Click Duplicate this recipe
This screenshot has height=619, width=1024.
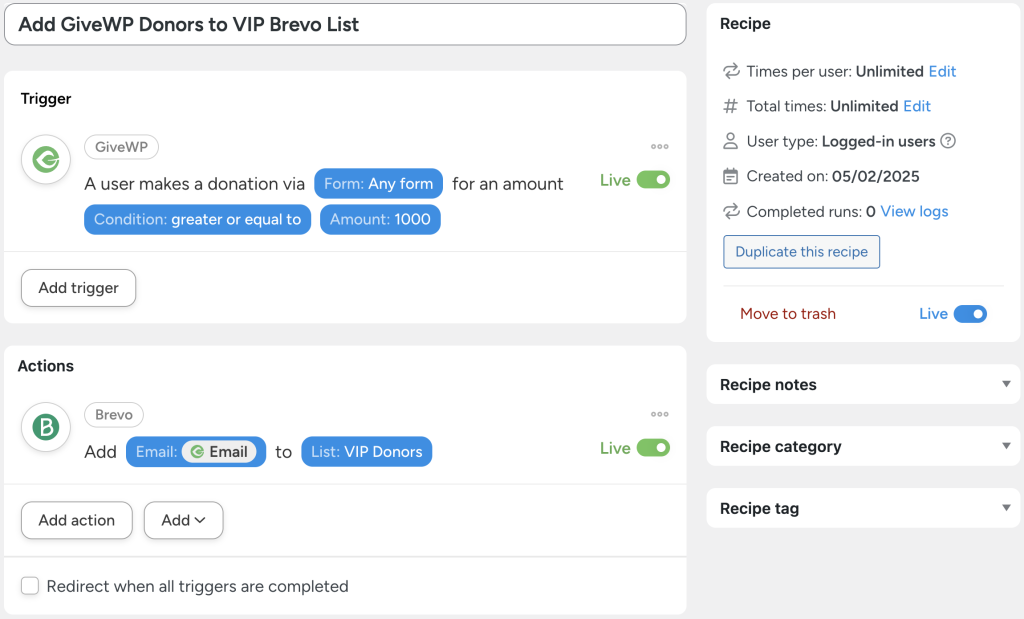coord(801,252)
